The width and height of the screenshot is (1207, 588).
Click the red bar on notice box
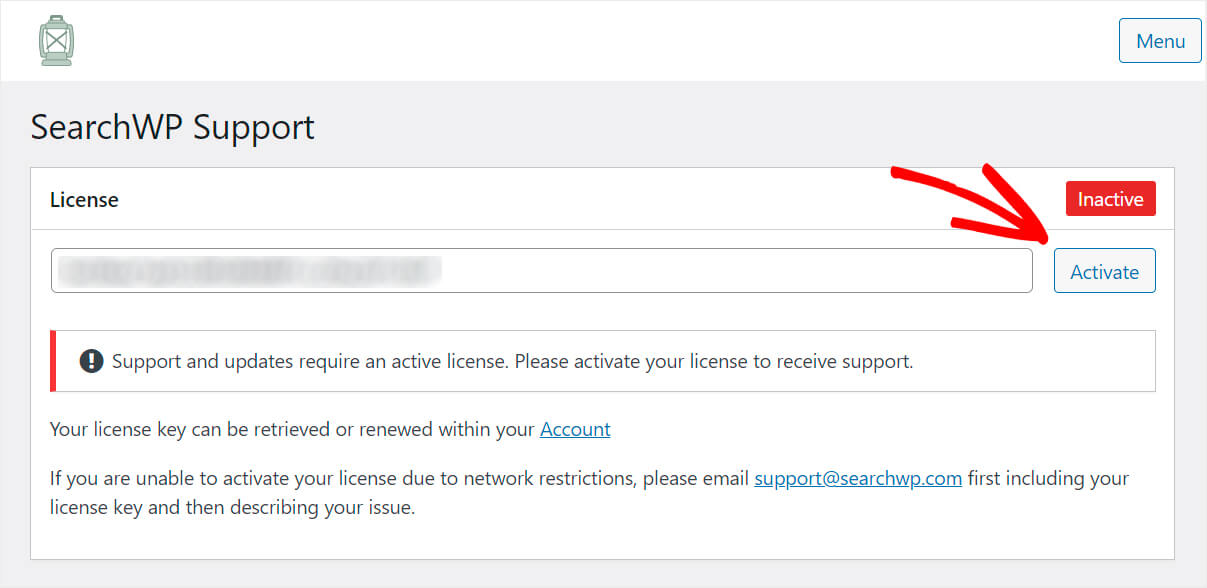click(53, 361)
